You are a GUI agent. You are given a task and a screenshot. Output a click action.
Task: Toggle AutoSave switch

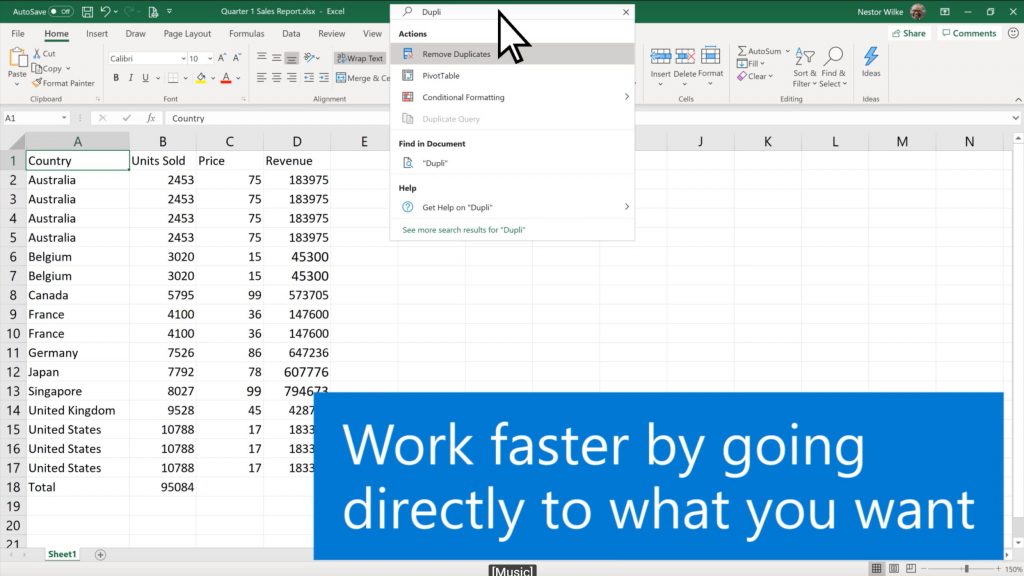[x=61, y=12]
